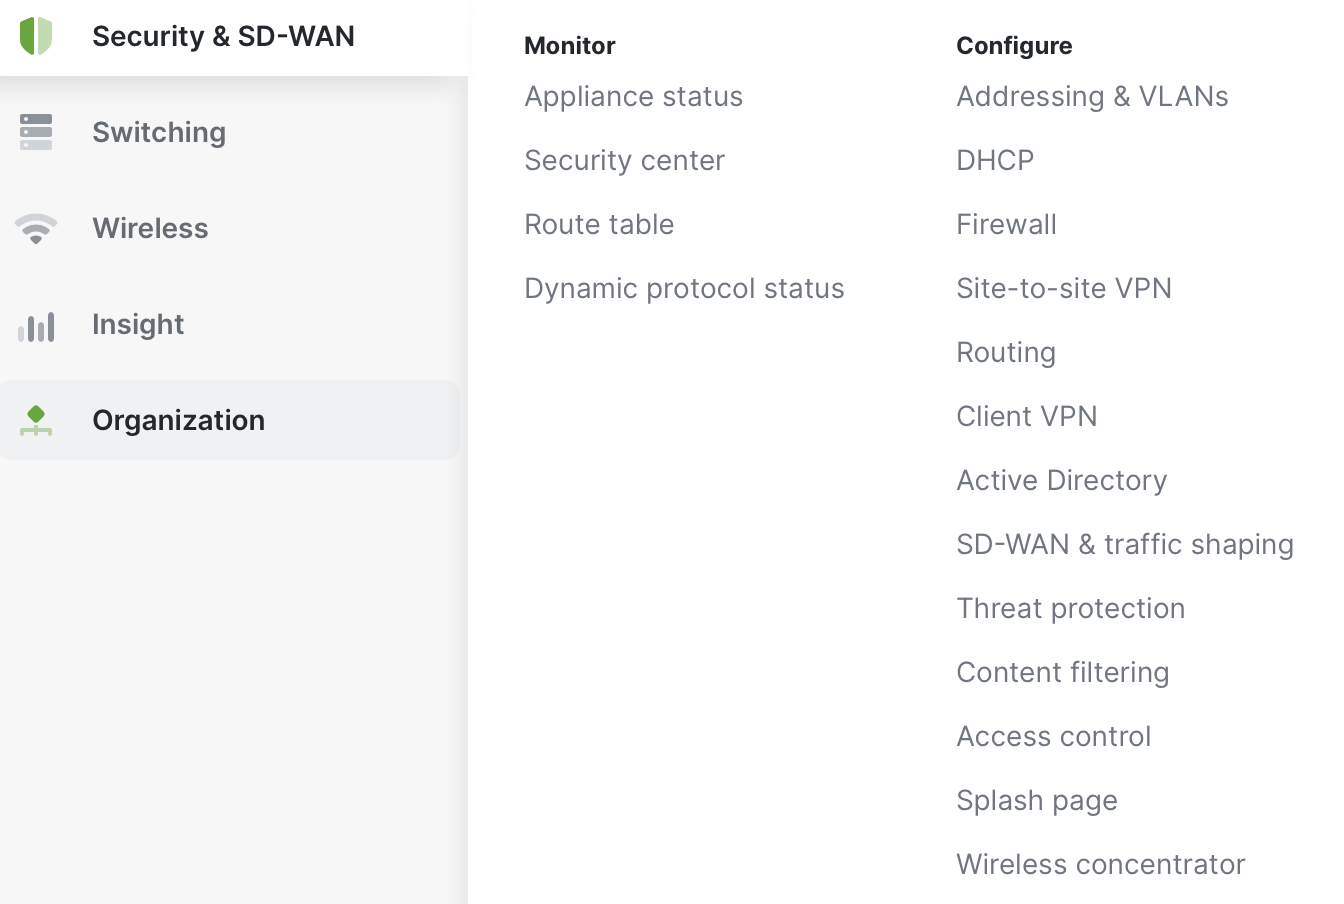1344x904 pixels.
Task: Click the Organization network tree icon
Action: pos(35,420)
